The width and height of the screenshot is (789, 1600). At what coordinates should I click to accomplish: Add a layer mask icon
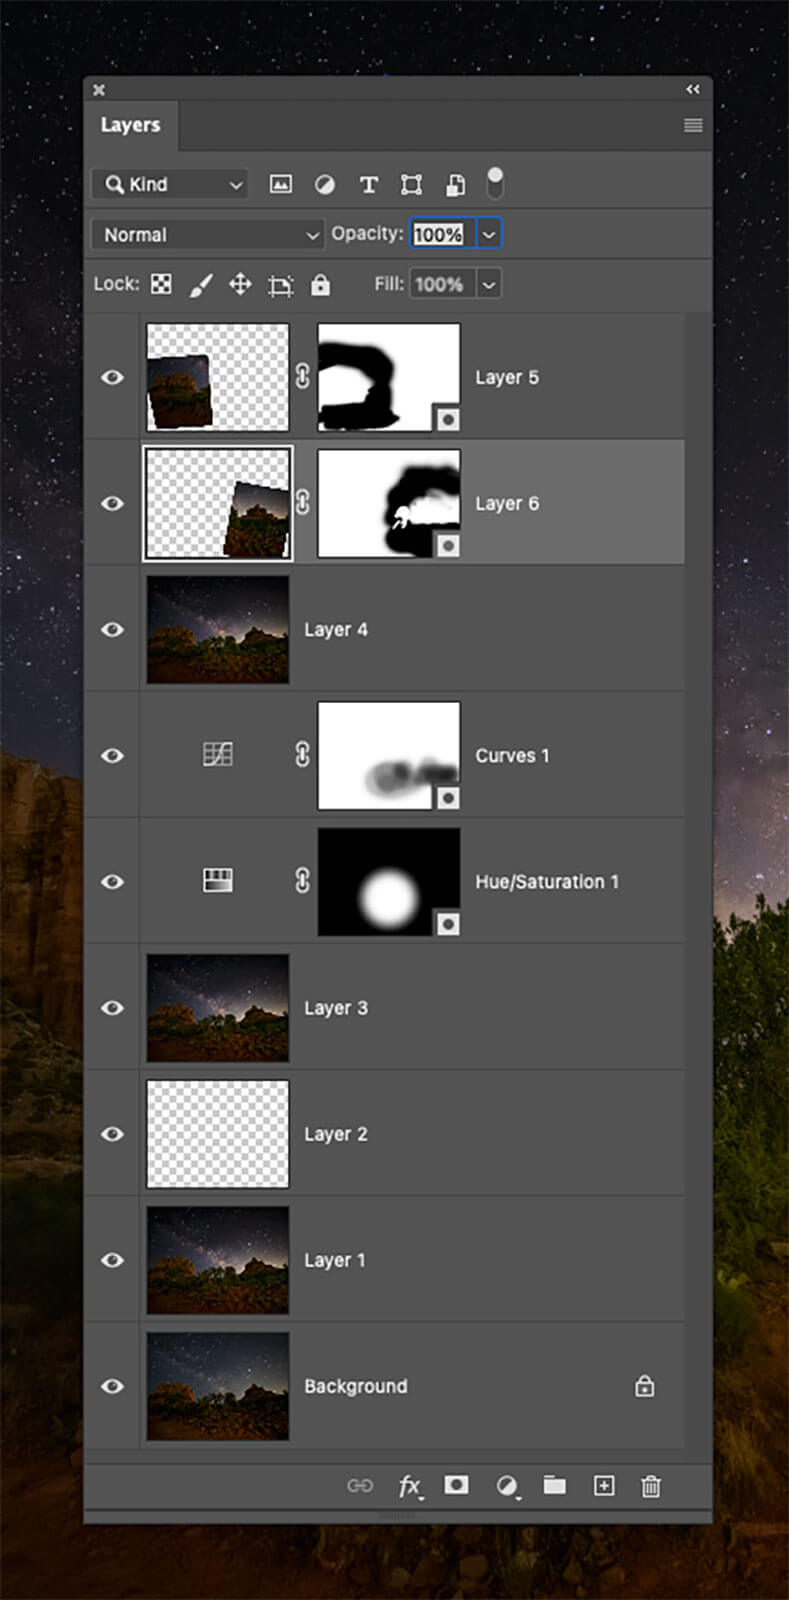pos(456,1485)
